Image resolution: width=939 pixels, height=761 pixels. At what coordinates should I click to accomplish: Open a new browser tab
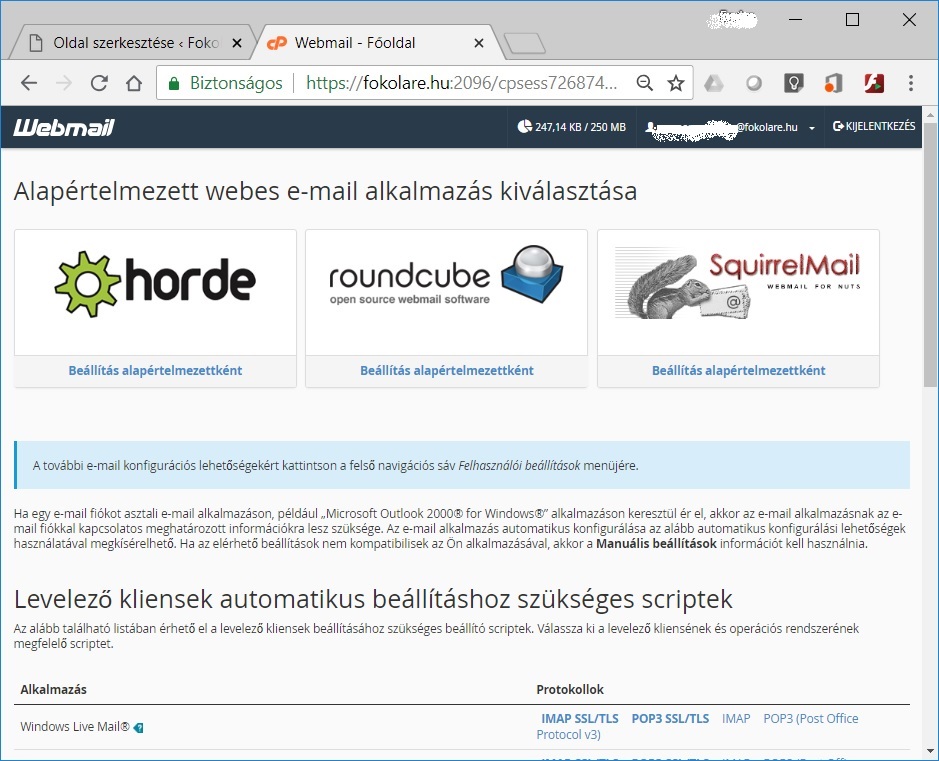pyautogui.click(x=525, y=43)
